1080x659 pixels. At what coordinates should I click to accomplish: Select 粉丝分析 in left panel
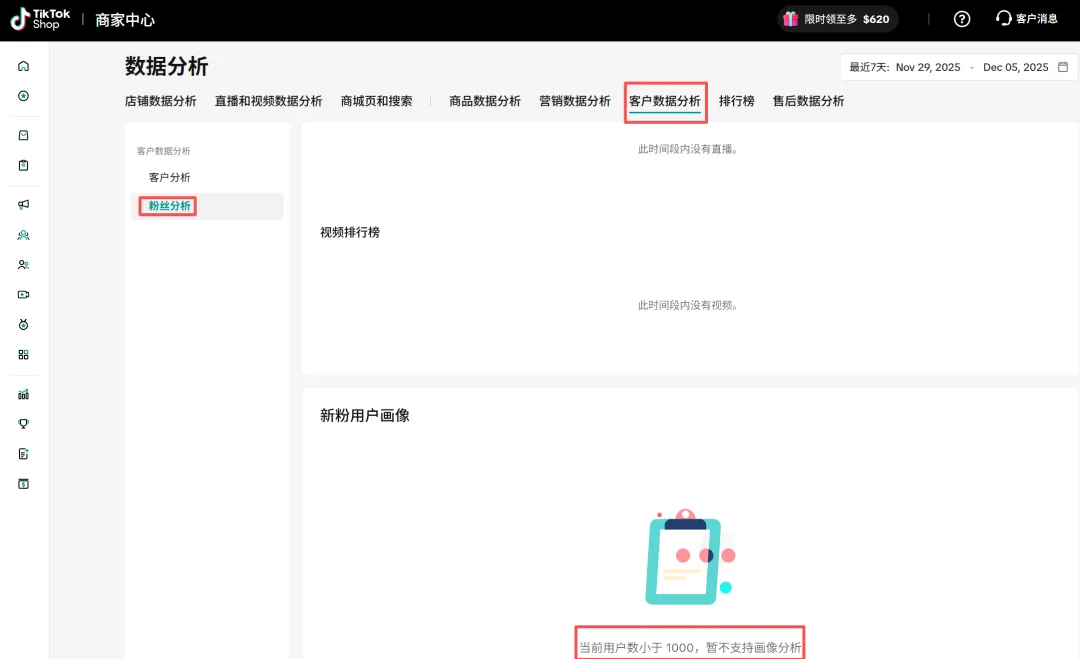[169, 206]
